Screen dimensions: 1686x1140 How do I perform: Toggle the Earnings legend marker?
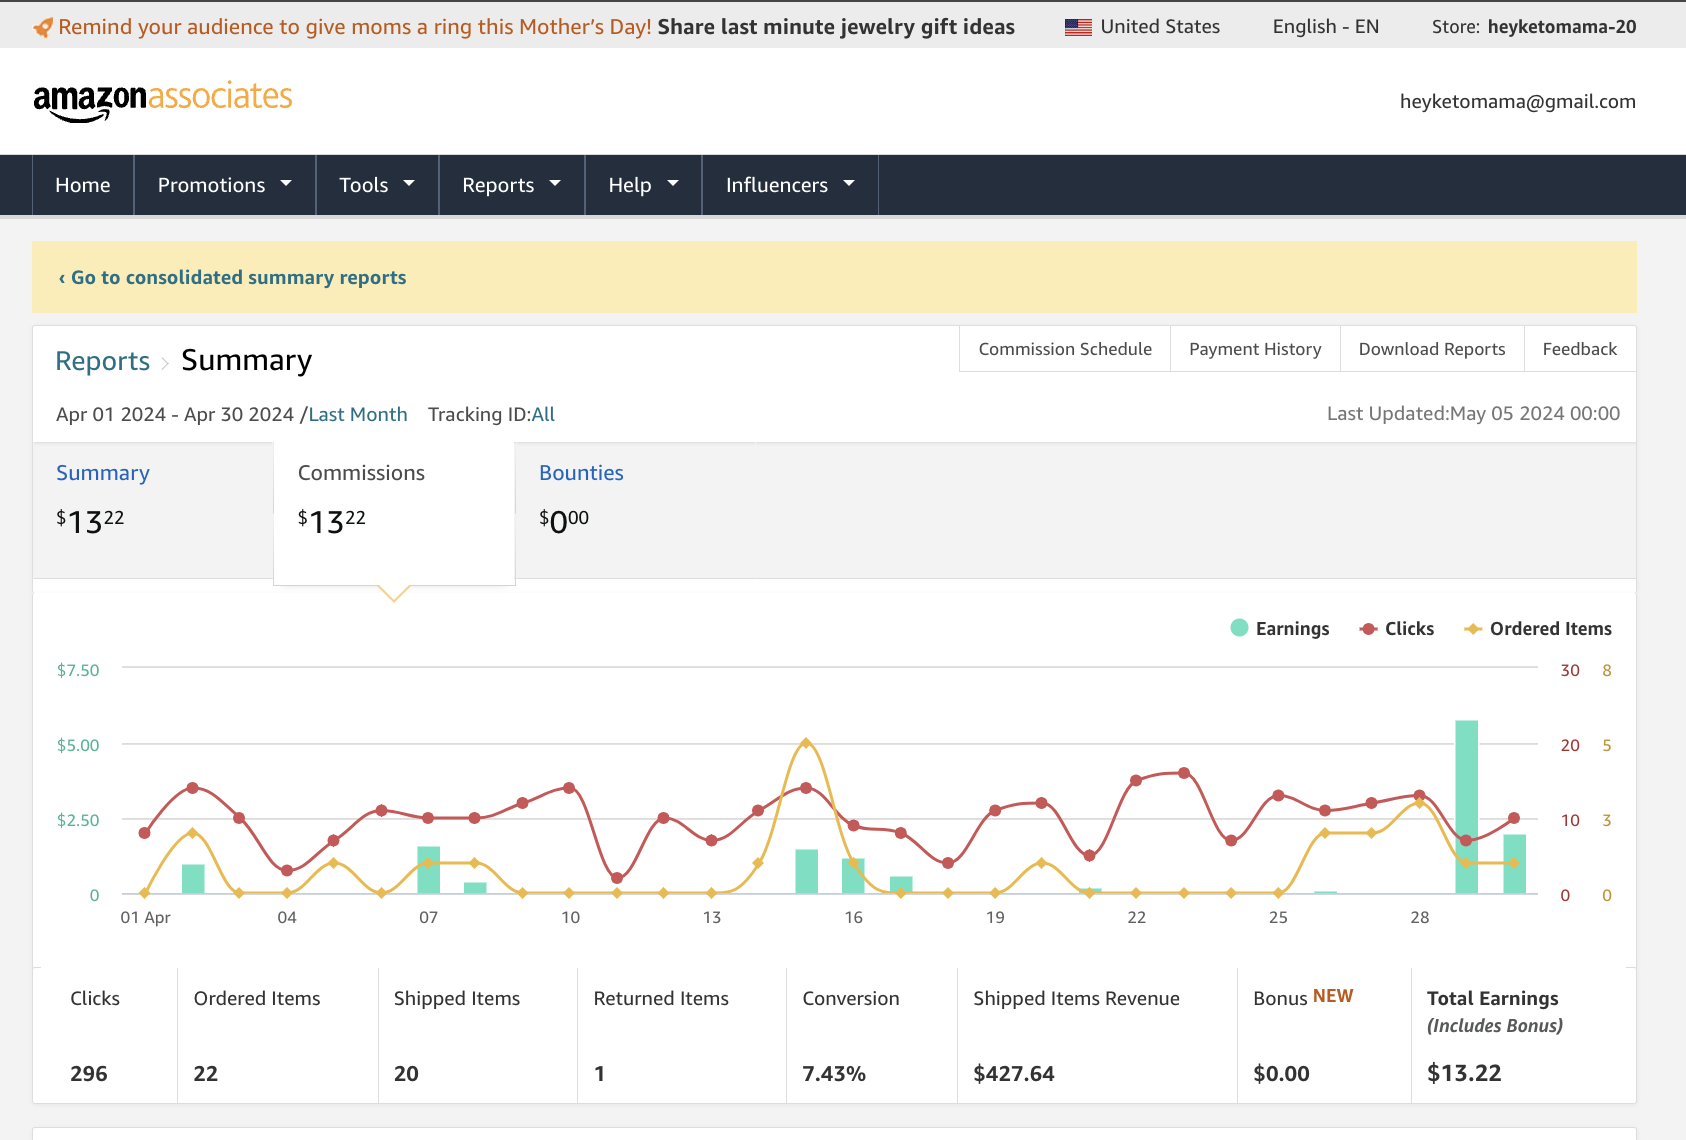(x=1239, y=628)
